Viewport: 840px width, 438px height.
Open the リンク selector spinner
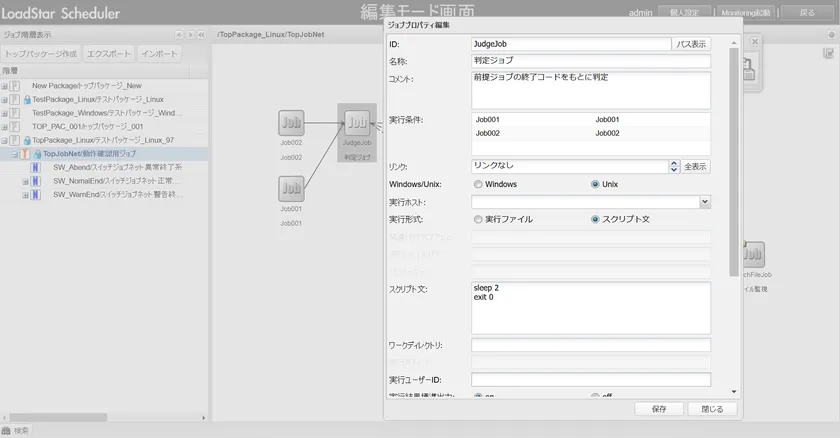point(674,166)
